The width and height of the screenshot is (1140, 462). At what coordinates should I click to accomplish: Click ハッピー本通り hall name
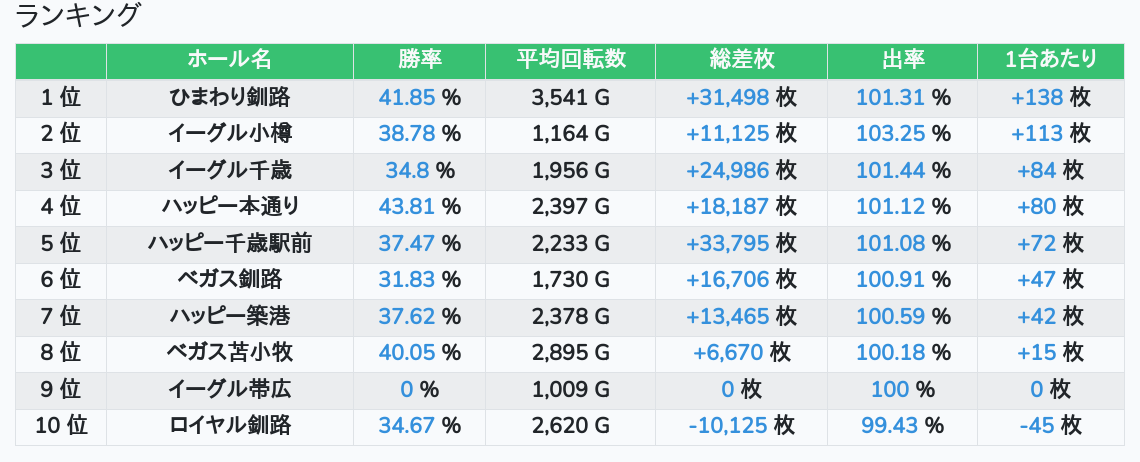click(x=230, y=207)
